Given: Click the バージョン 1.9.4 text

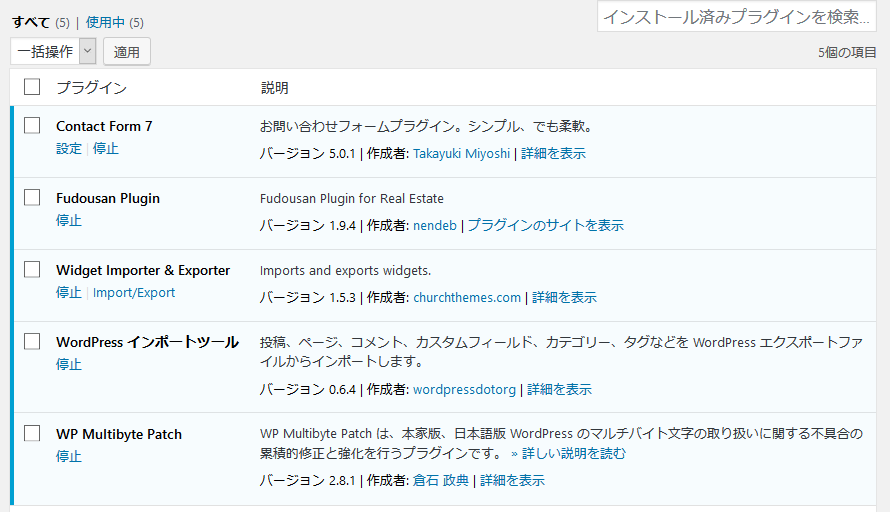Looking at the screenshot, I should tap(308, 225).
